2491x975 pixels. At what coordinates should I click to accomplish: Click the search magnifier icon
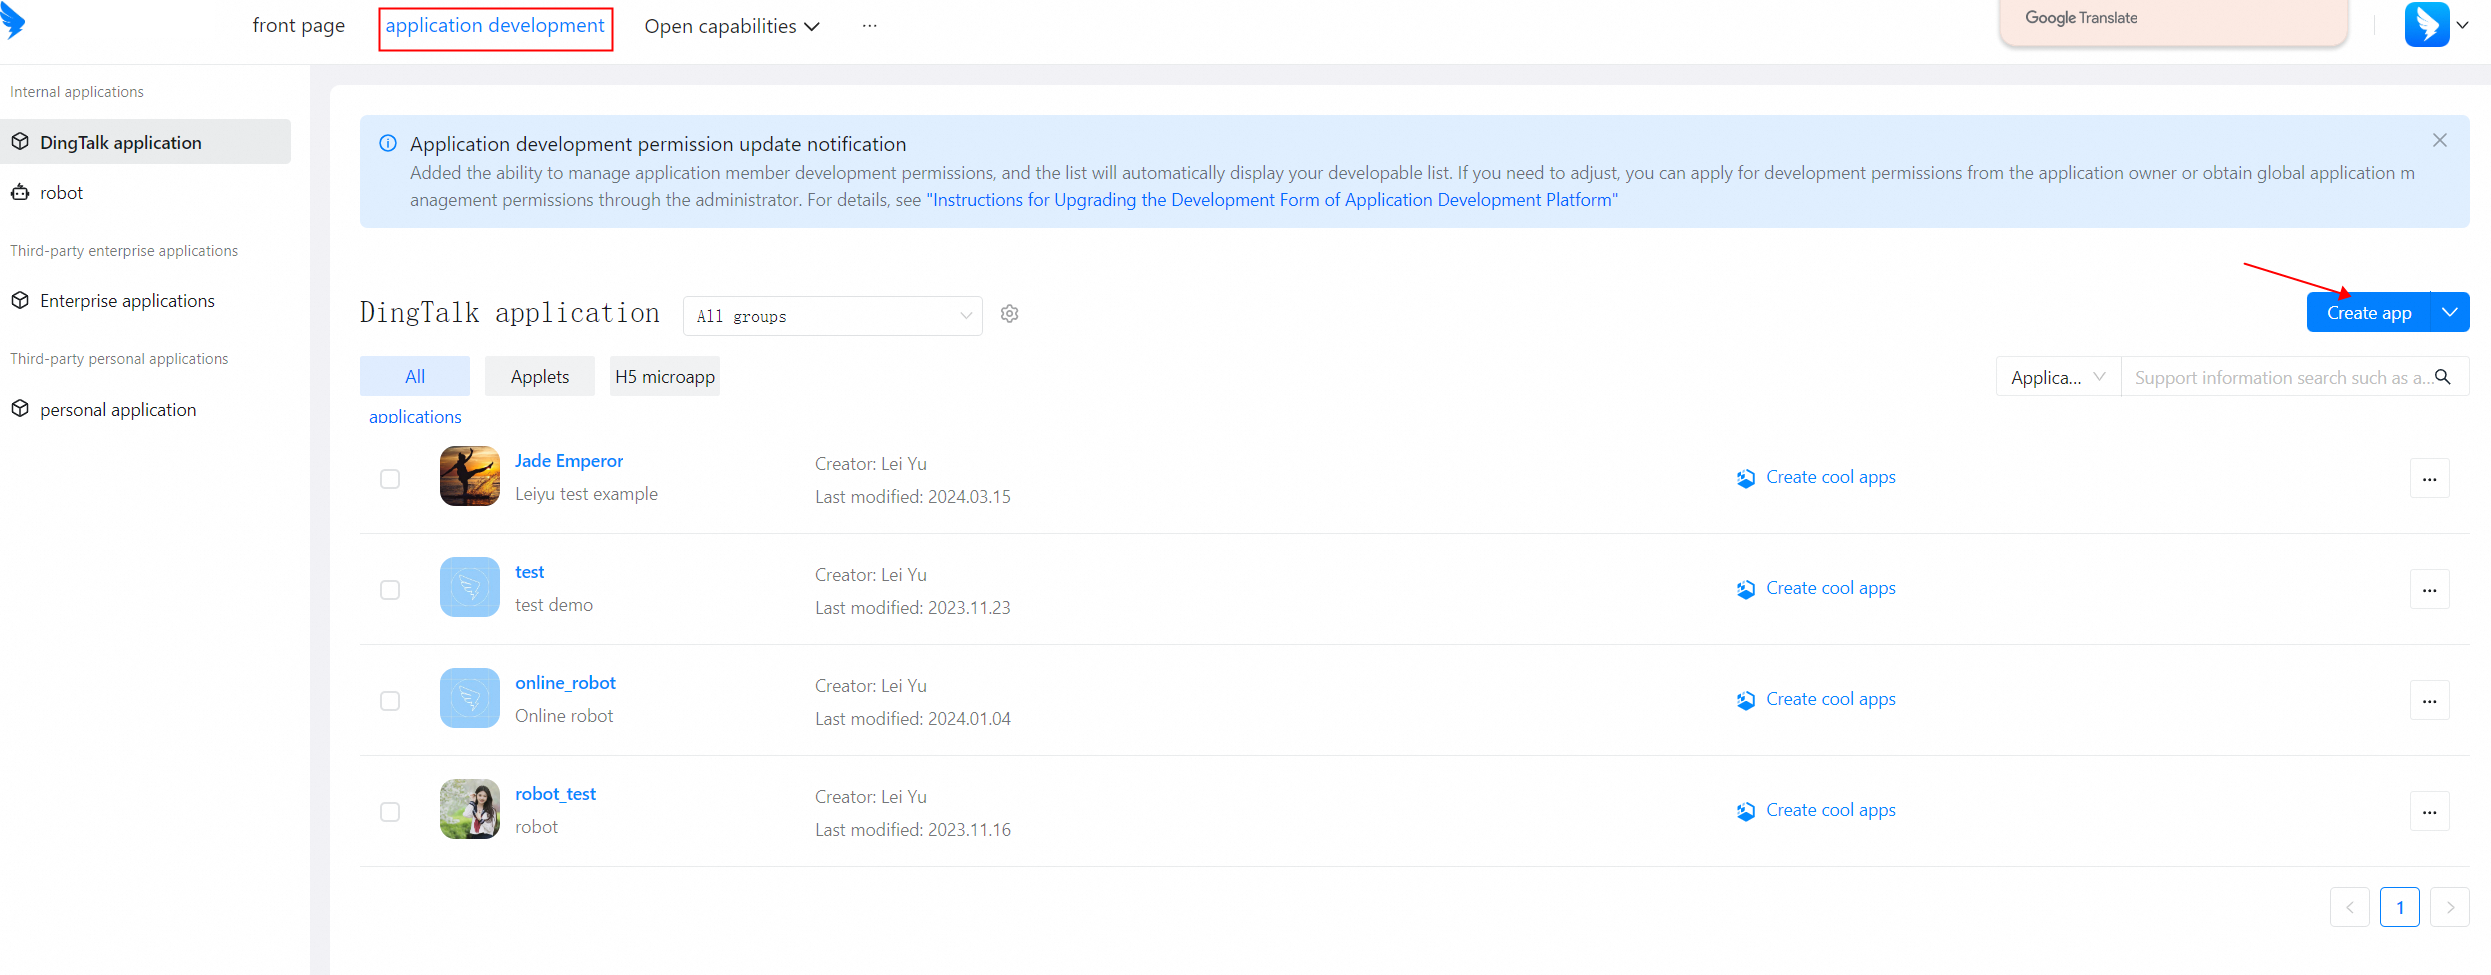(x=2443, y=377)
